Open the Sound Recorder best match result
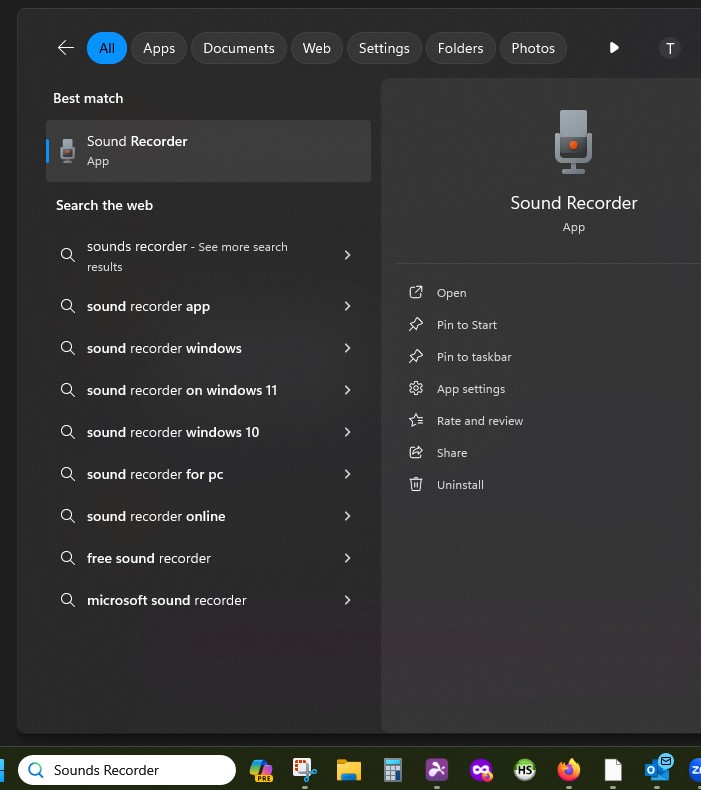Screen dimensions: 701x790 coord(209,151)
